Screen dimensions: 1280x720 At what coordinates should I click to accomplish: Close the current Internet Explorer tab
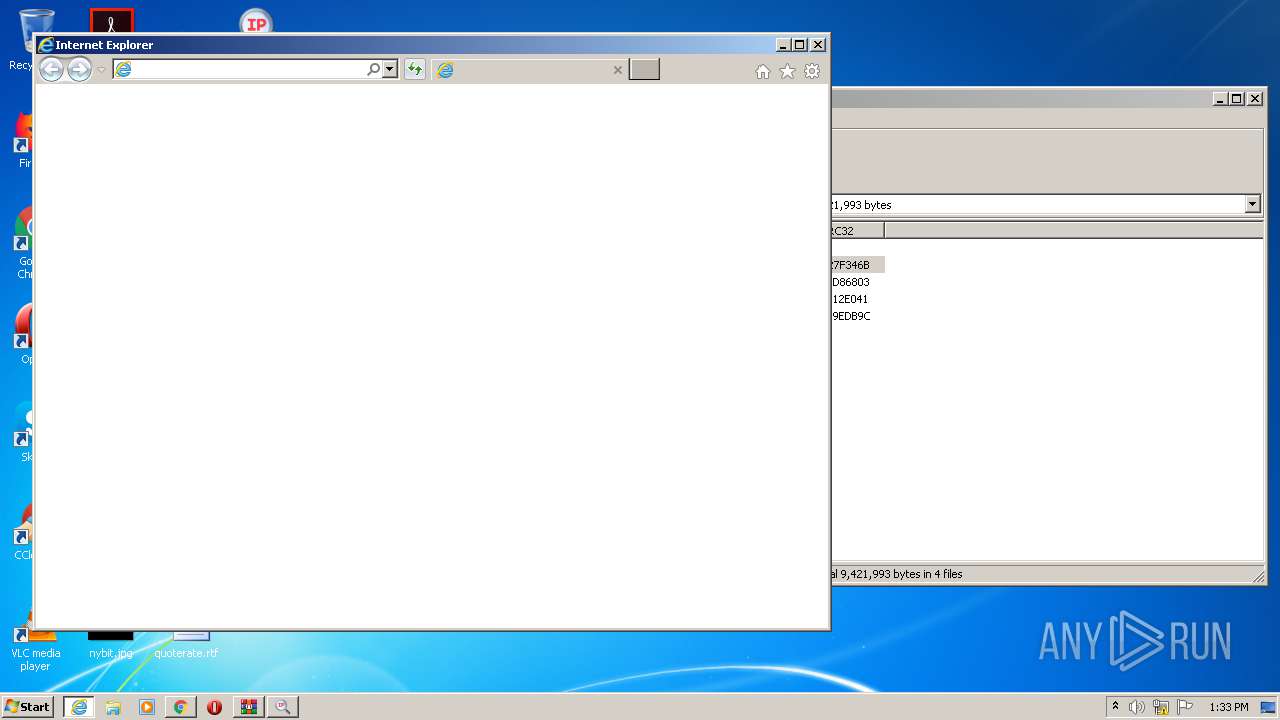click(x=617, y=70)
